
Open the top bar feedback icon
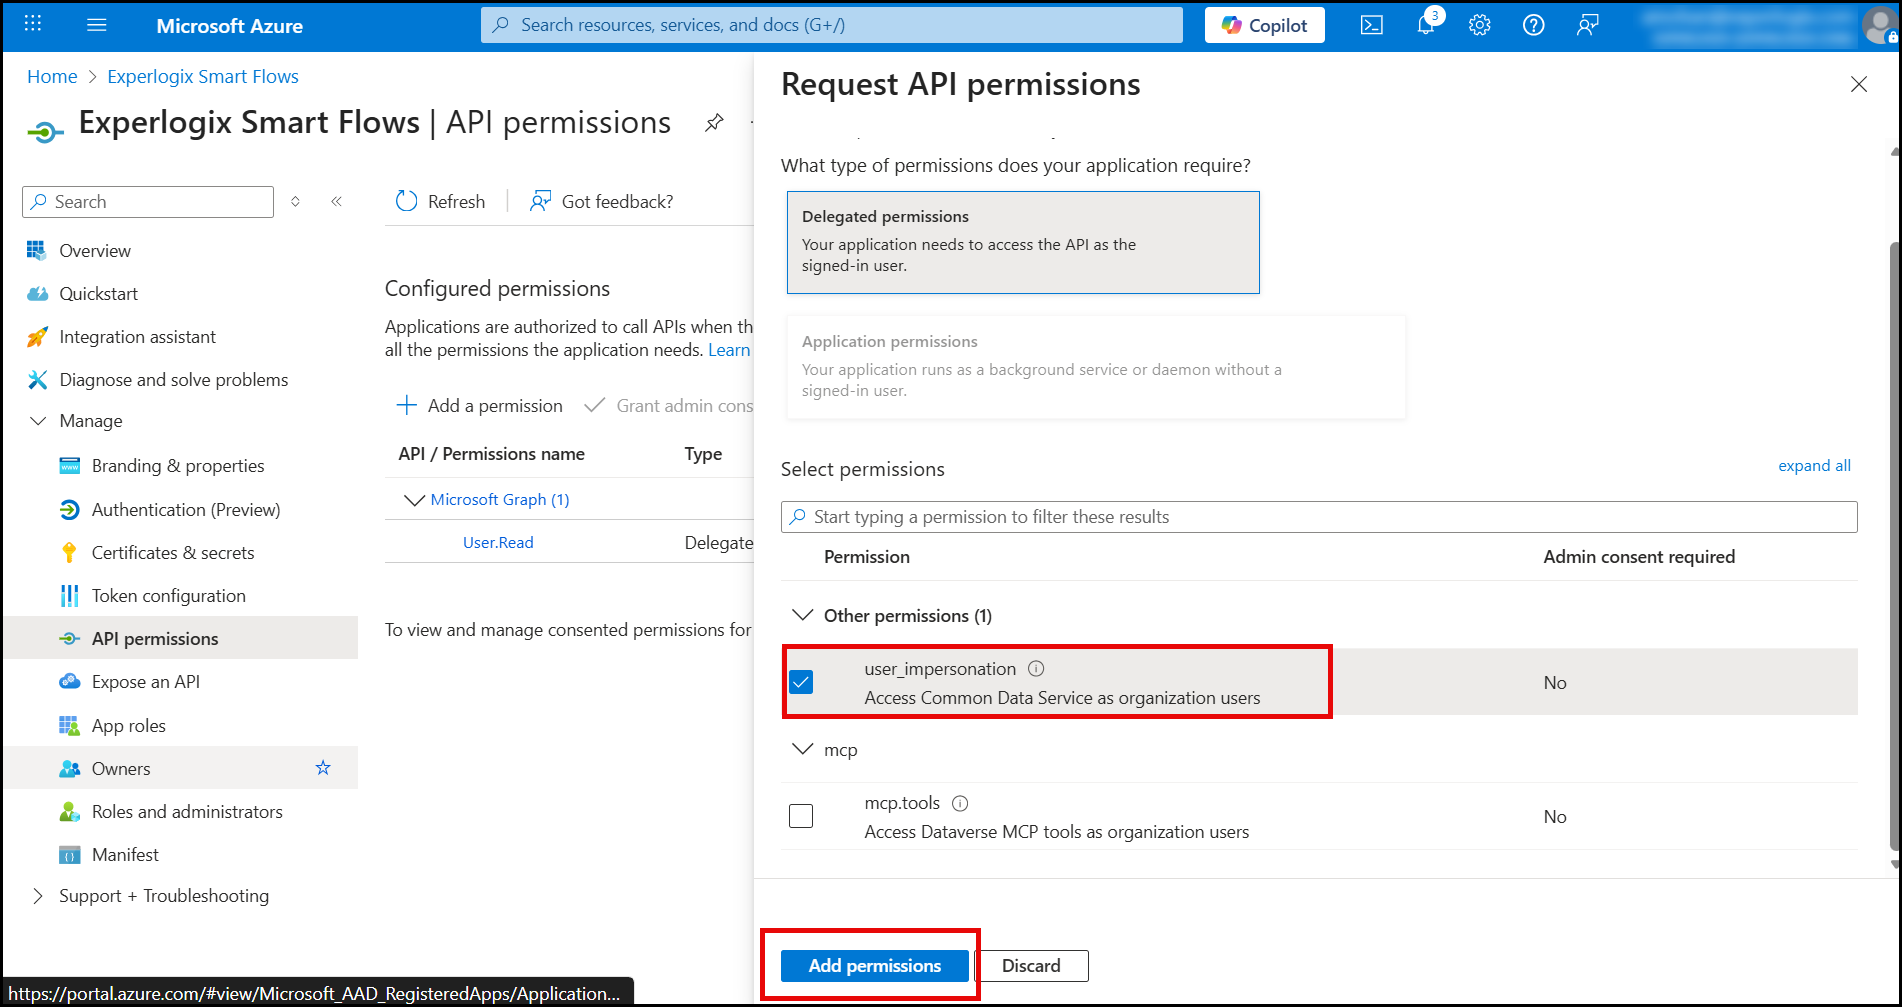tap(1587, 25)
